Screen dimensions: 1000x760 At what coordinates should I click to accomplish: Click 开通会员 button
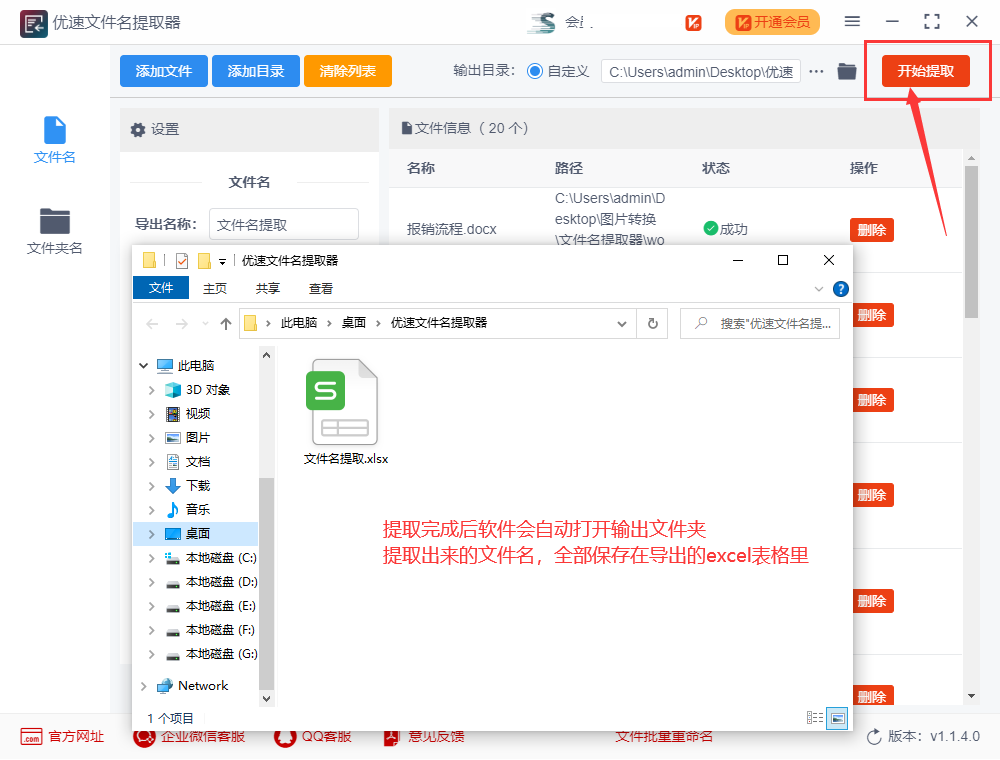tap(772, 22)
